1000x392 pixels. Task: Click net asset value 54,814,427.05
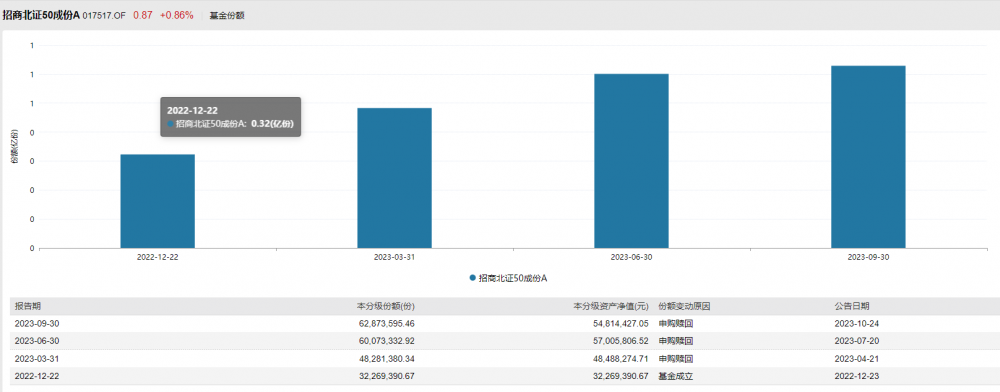[621, 324]
